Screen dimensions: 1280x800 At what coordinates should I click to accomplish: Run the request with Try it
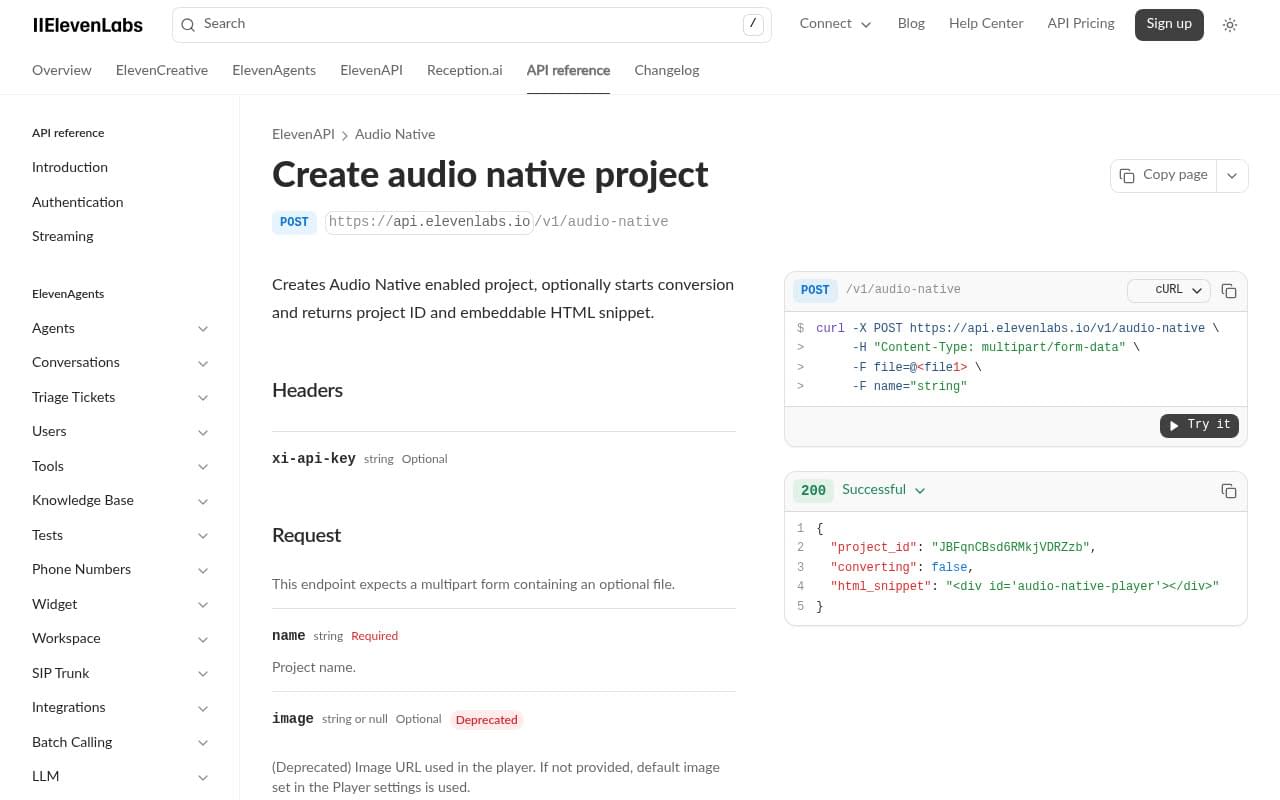coord(1199,425)
